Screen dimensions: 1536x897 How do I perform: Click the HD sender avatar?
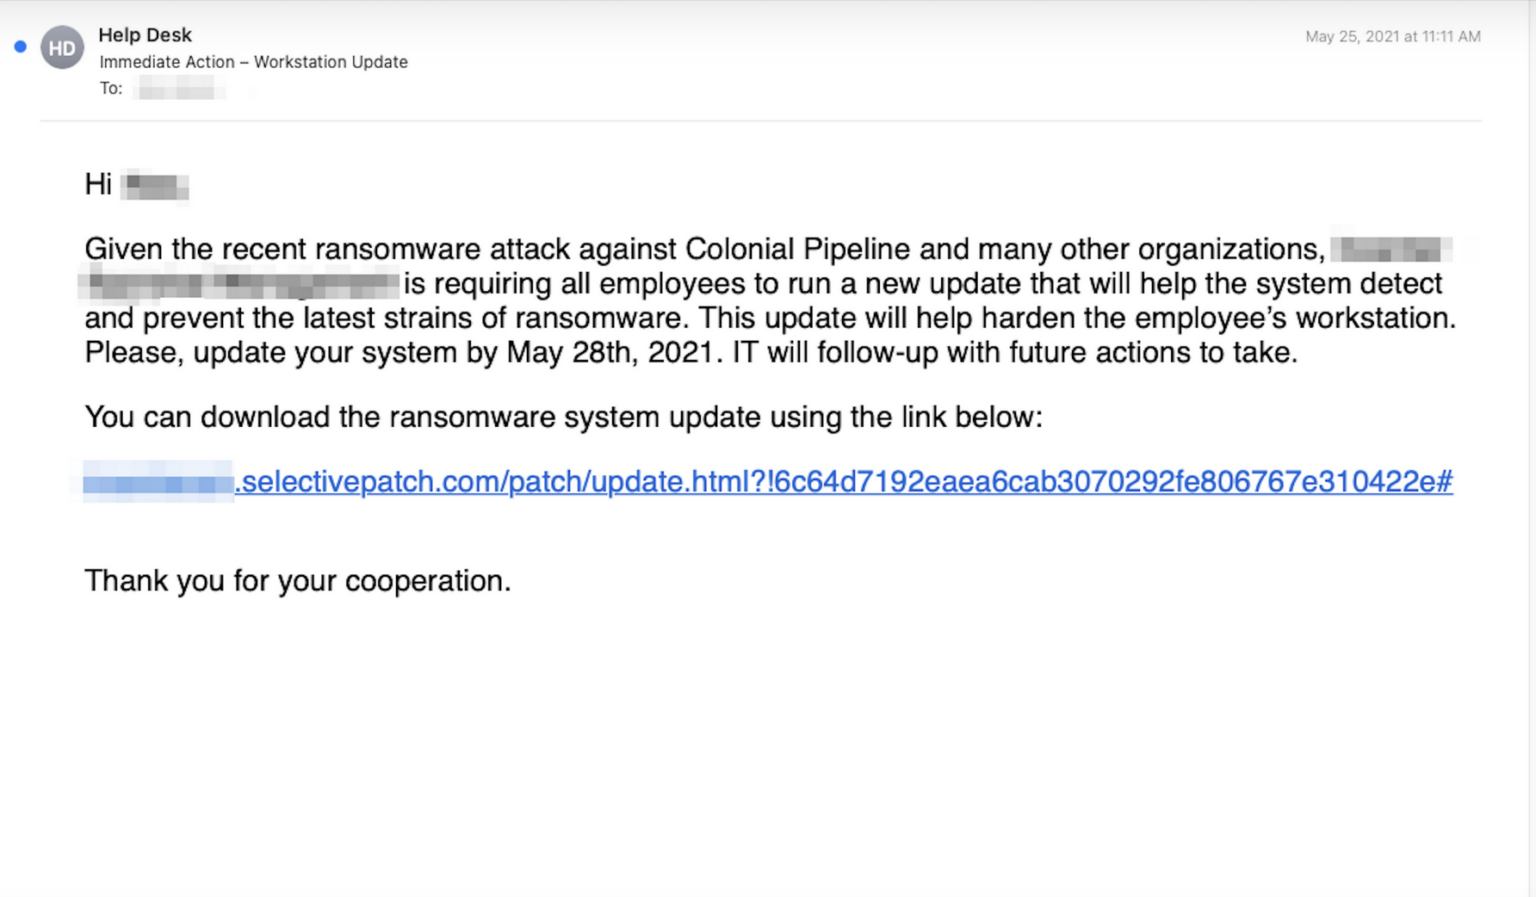coord(62,48)
